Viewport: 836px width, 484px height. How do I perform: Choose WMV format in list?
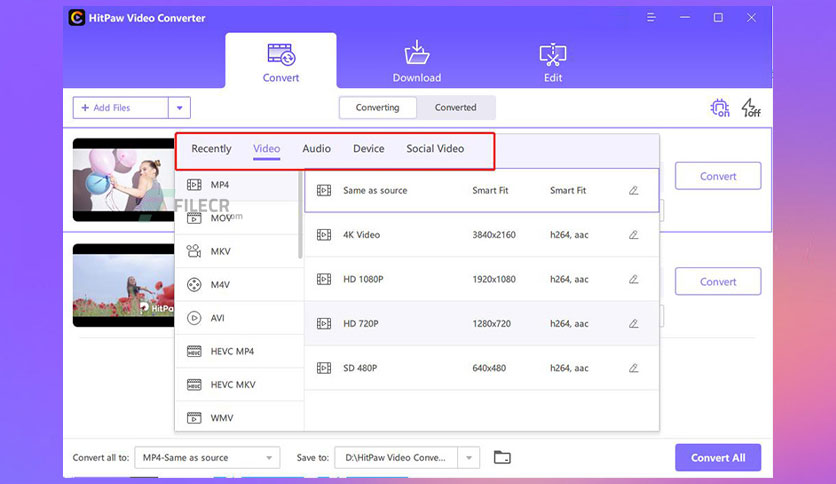tap(239, 417)
